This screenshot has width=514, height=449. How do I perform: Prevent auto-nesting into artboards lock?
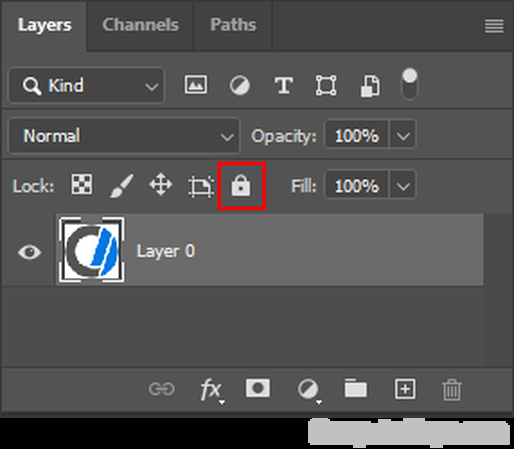(x=201, y=186)
